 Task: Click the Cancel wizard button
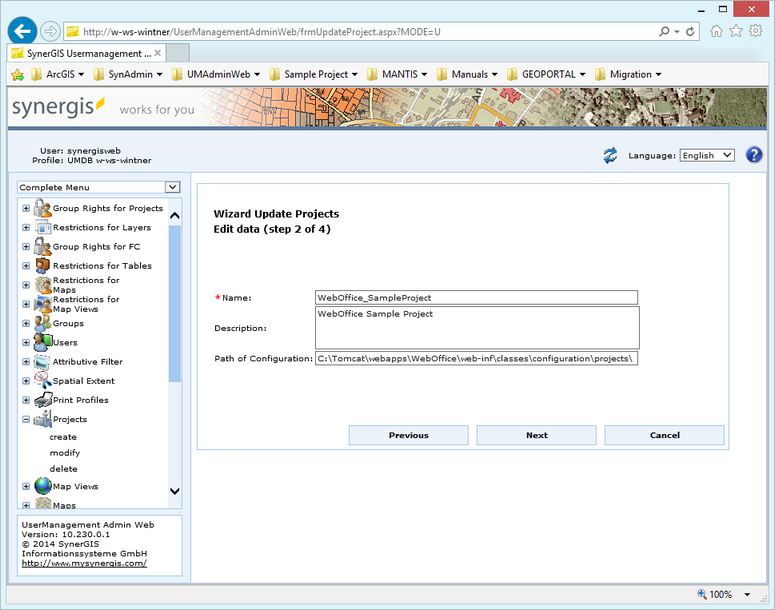coord(664,435)
